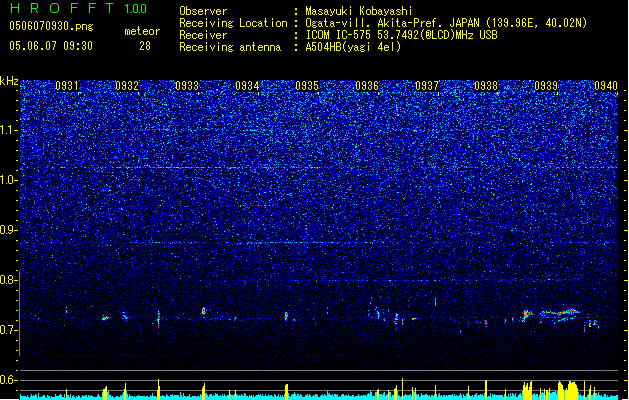Click the 0933 time marker

(x=187, y=86)
